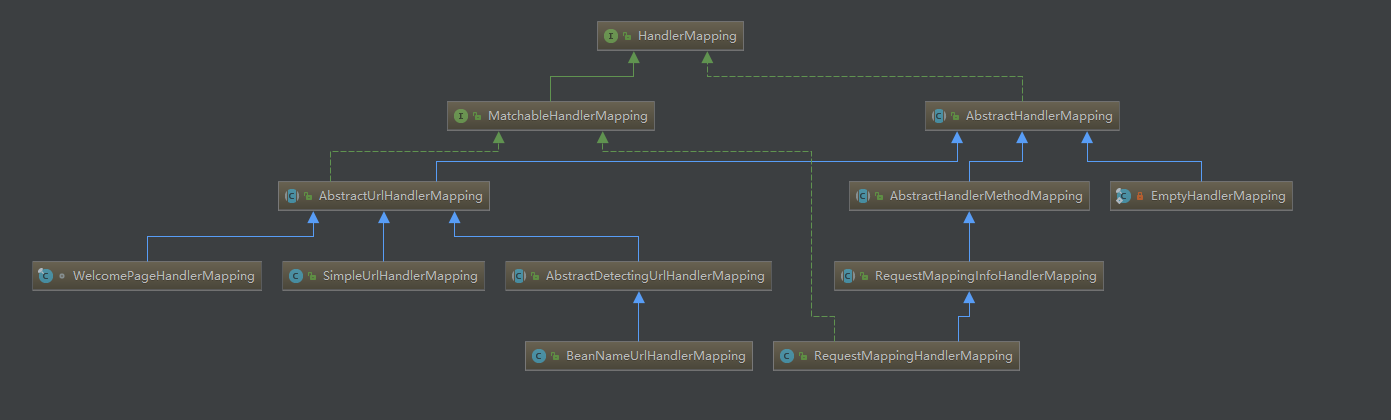Click the visibility icon next to RequestMappingHandlerMapping
The width and height of the screenshot is (1391, 420).
tap(803, 356)
